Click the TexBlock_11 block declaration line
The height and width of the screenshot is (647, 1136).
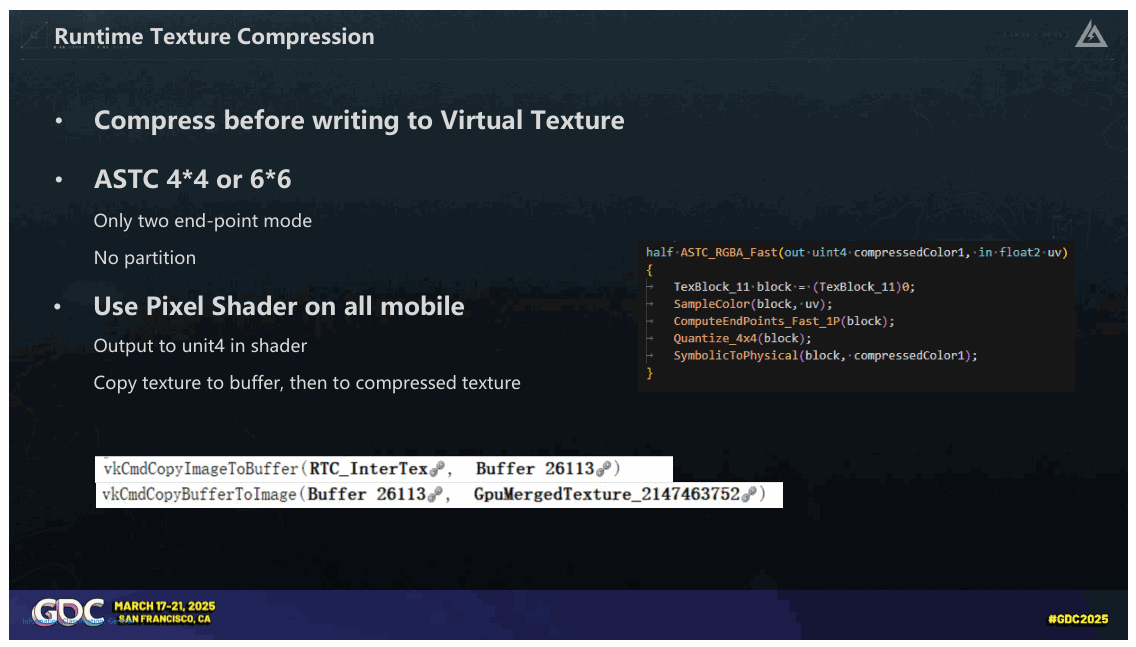click(x=794, y=287)
